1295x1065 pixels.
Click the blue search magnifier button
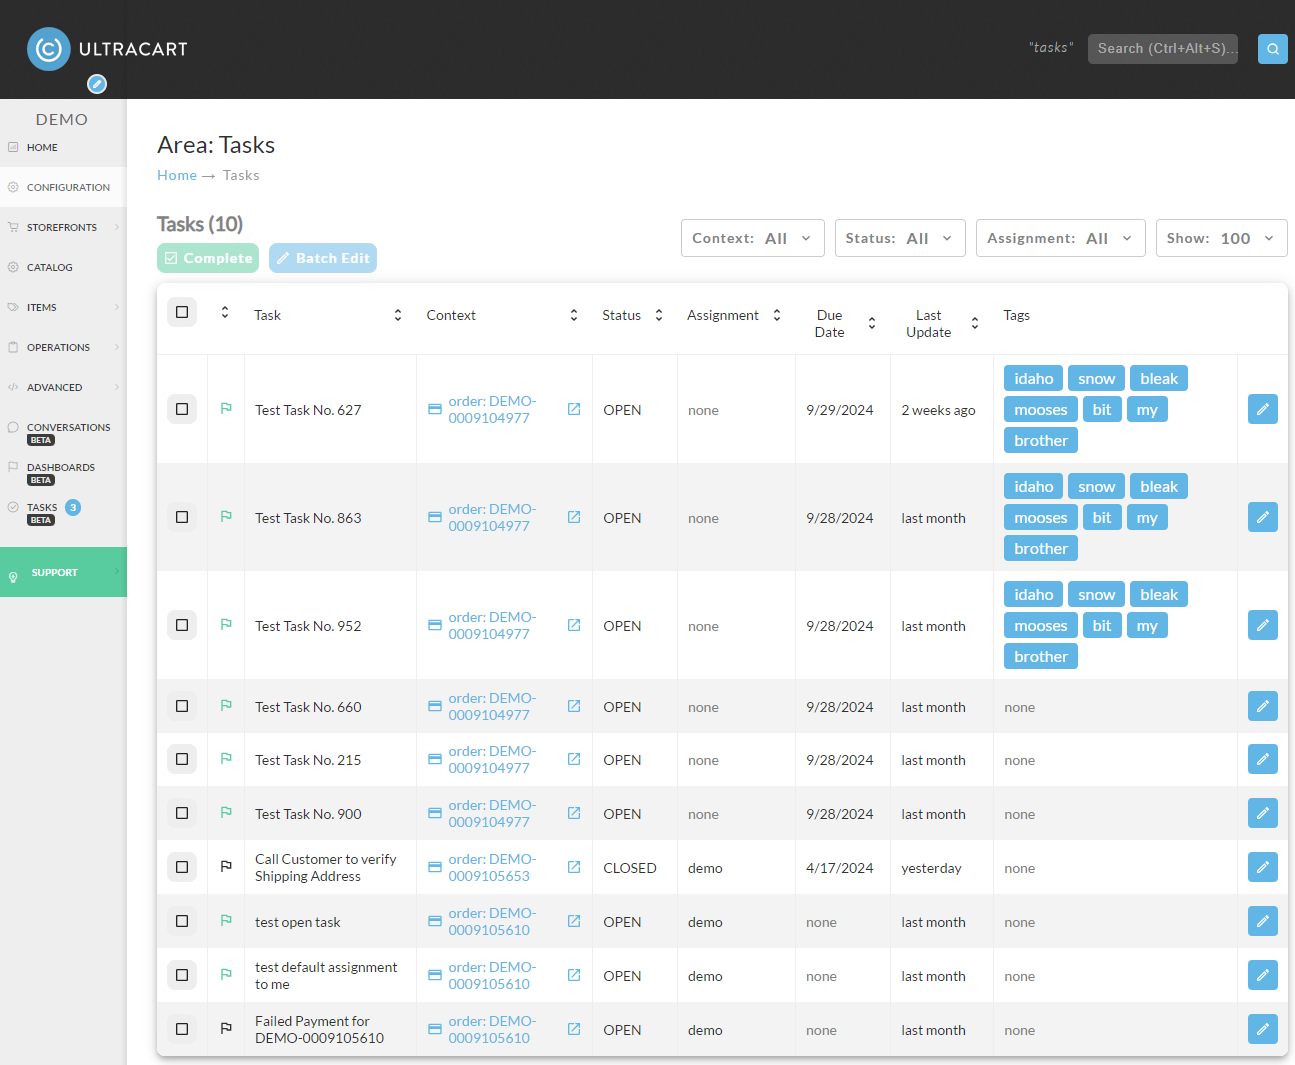click(x=1273, y=49)
